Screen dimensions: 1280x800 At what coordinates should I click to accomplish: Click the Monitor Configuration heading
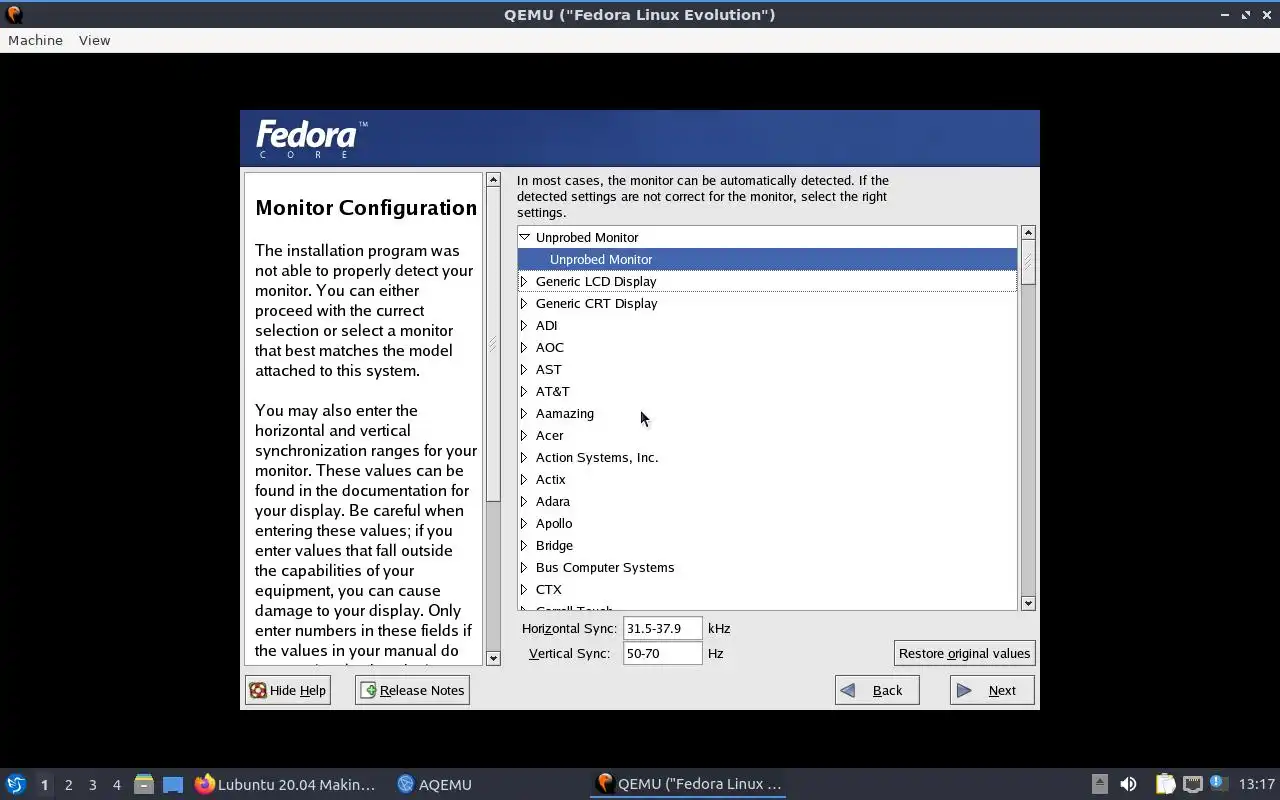[366, 208]
